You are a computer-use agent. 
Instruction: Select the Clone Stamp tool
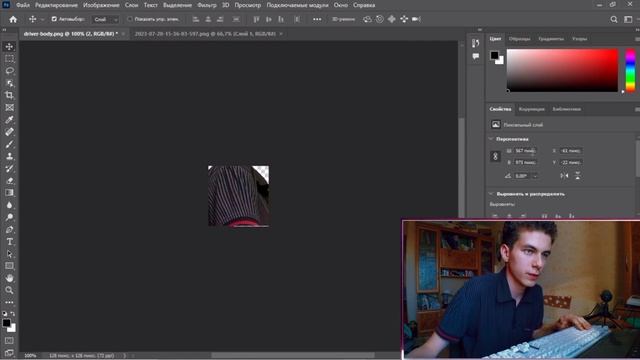pyautogui.click(x=9, y=156)
